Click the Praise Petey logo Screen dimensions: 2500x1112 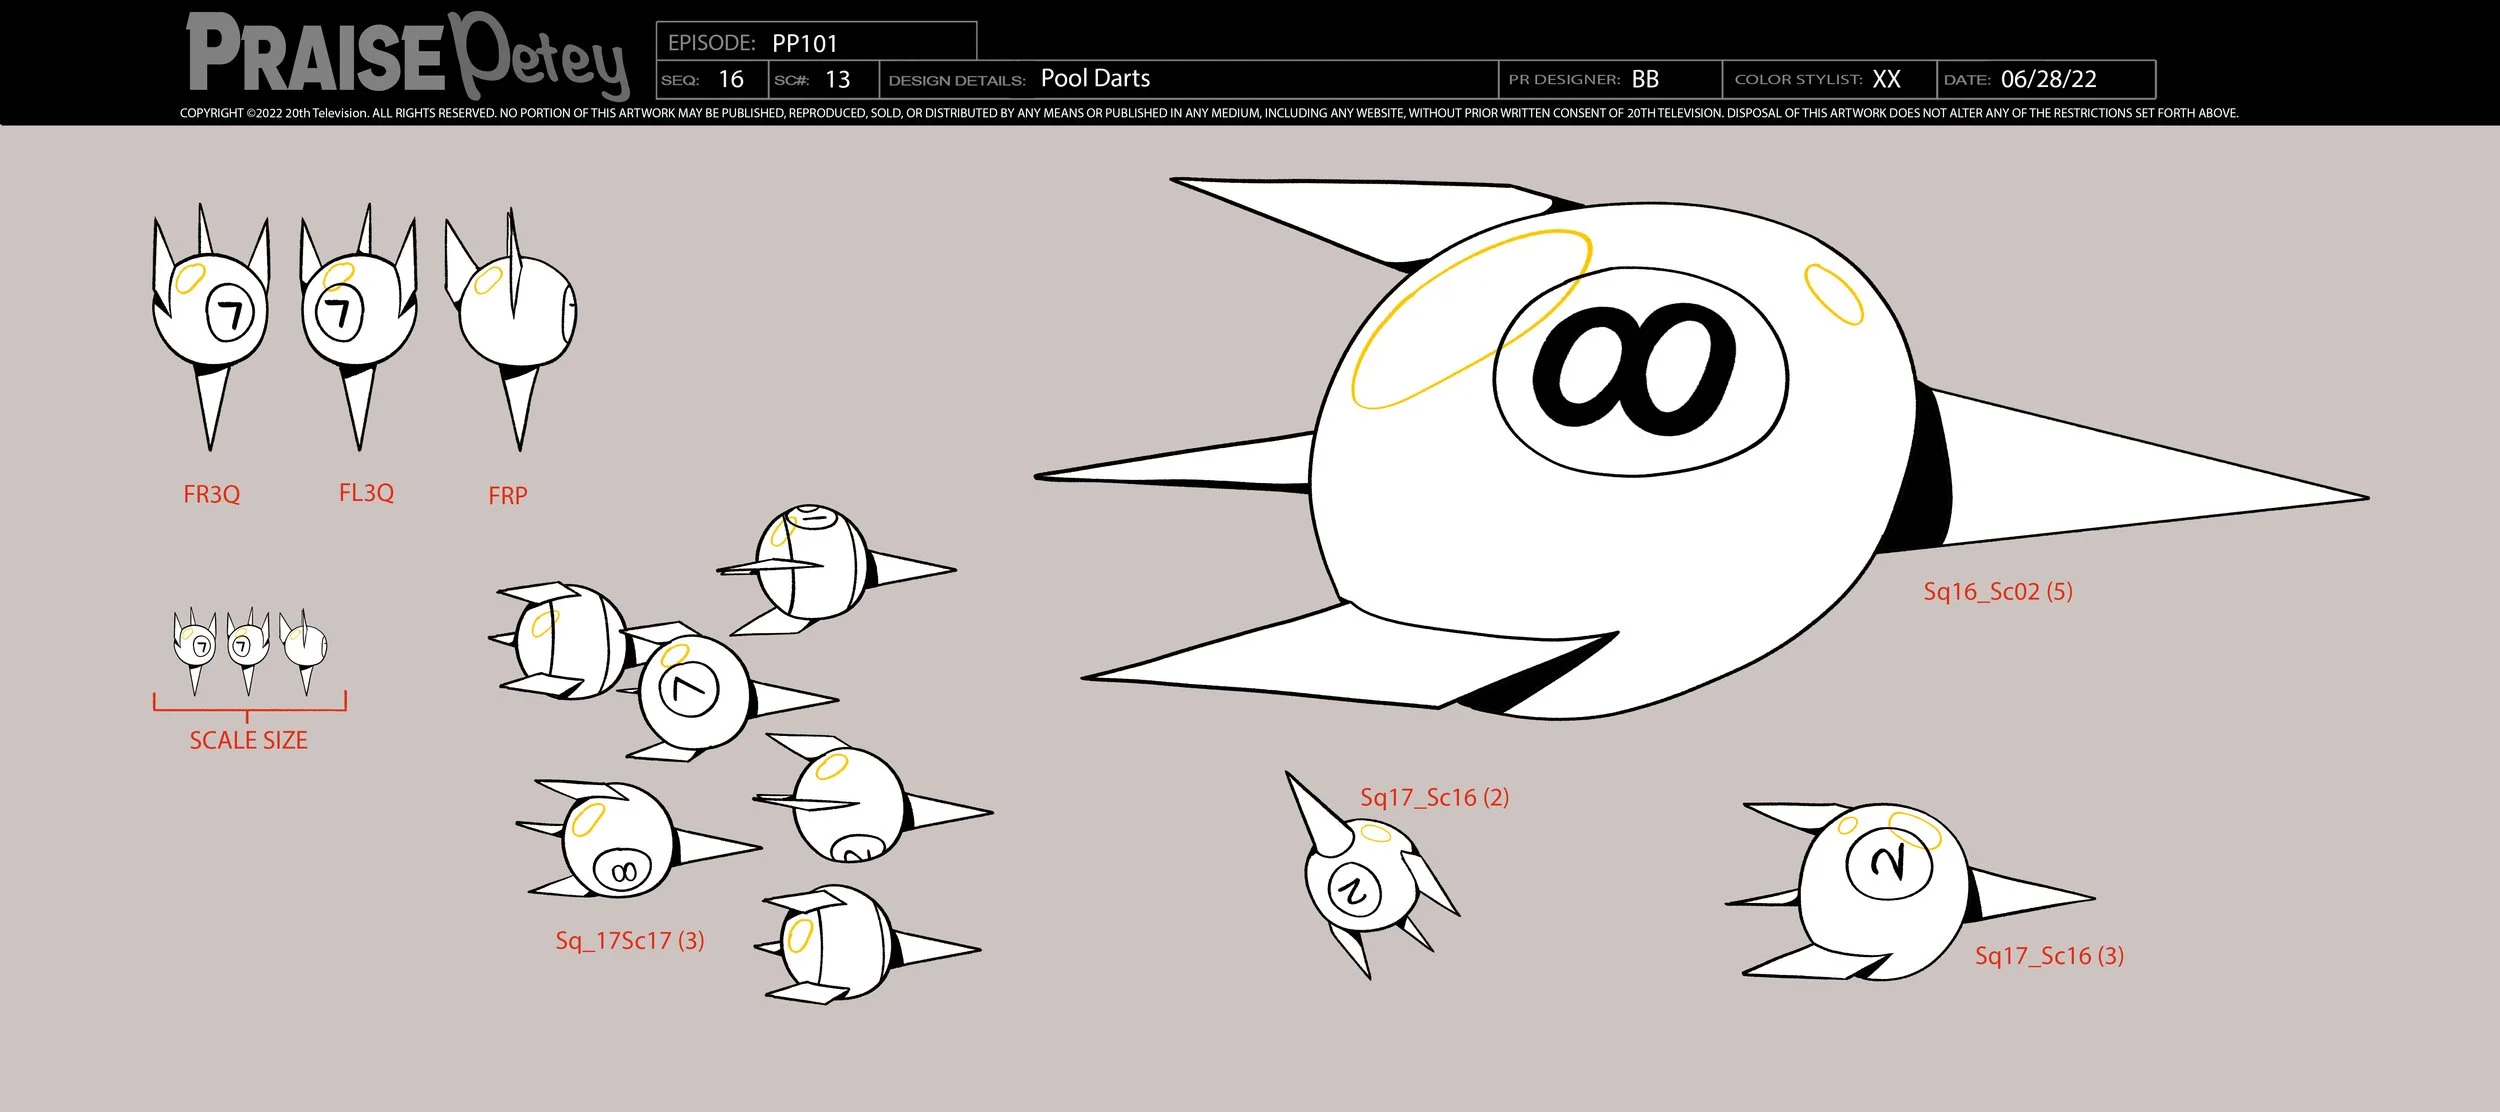(x=408, y=55)
